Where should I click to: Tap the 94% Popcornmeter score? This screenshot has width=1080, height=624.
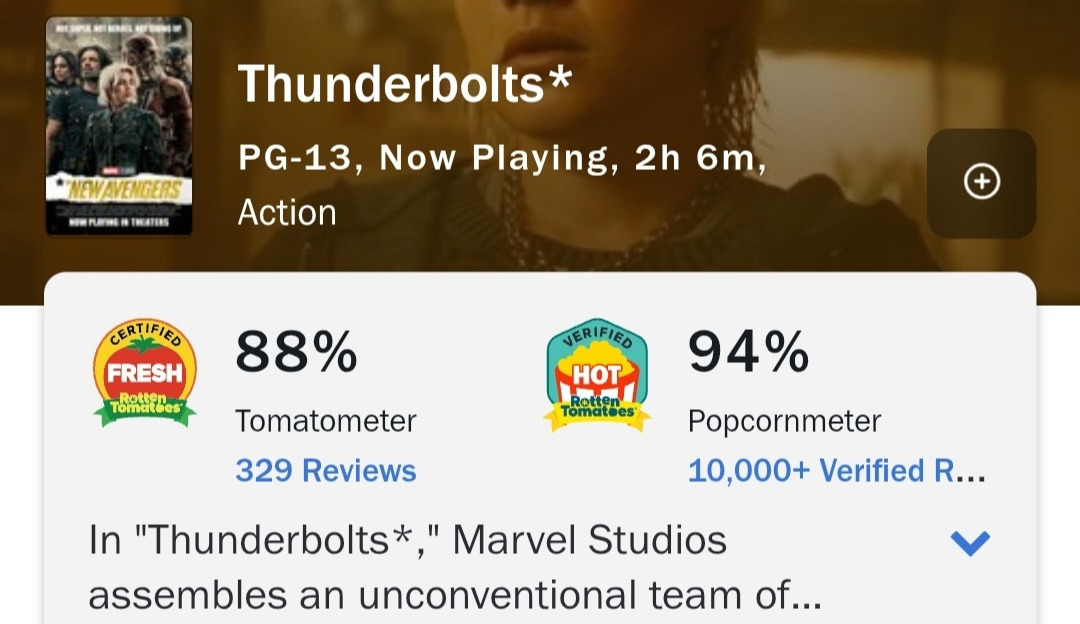pos(748,352)
